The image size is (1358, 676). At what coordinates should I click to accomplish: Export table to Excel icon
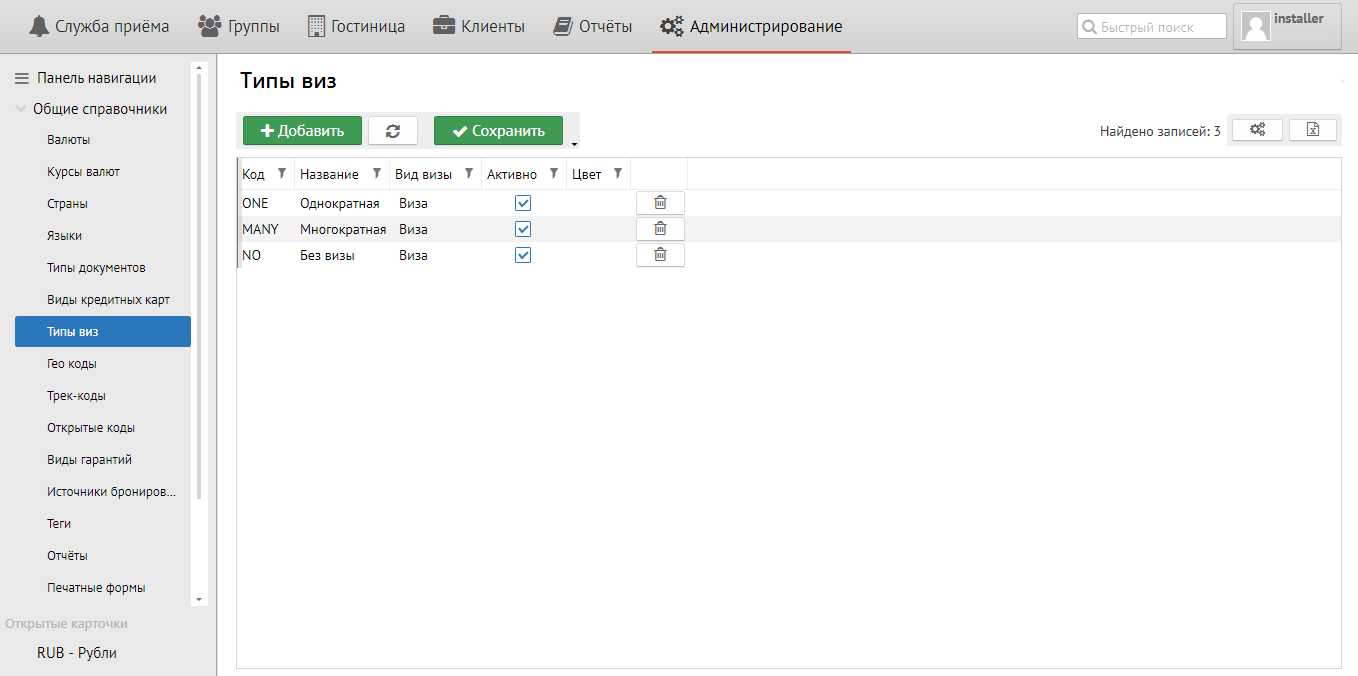1313,130
